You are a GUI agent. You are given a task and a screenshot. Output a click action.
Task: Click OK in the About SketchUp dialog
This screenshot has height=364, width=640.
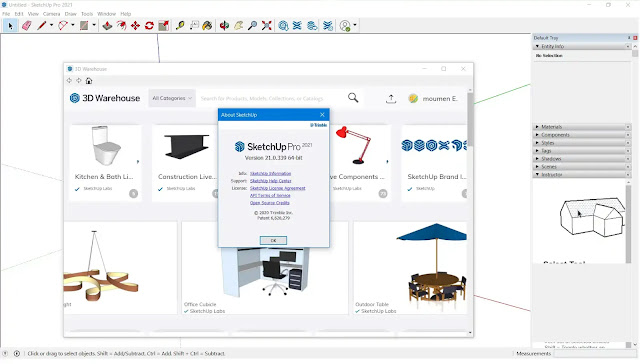pyautogui.click(x=273, y=240)
